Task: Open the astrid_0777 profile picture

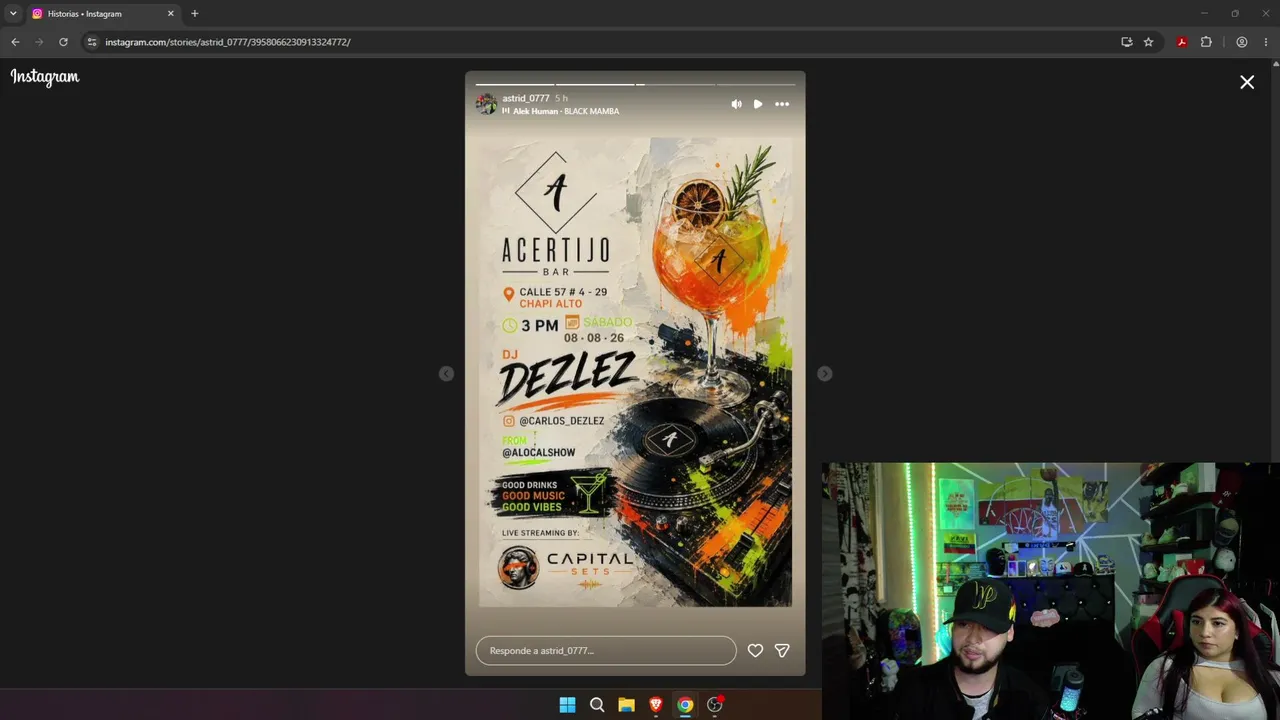Action: (x=486, y=104)
